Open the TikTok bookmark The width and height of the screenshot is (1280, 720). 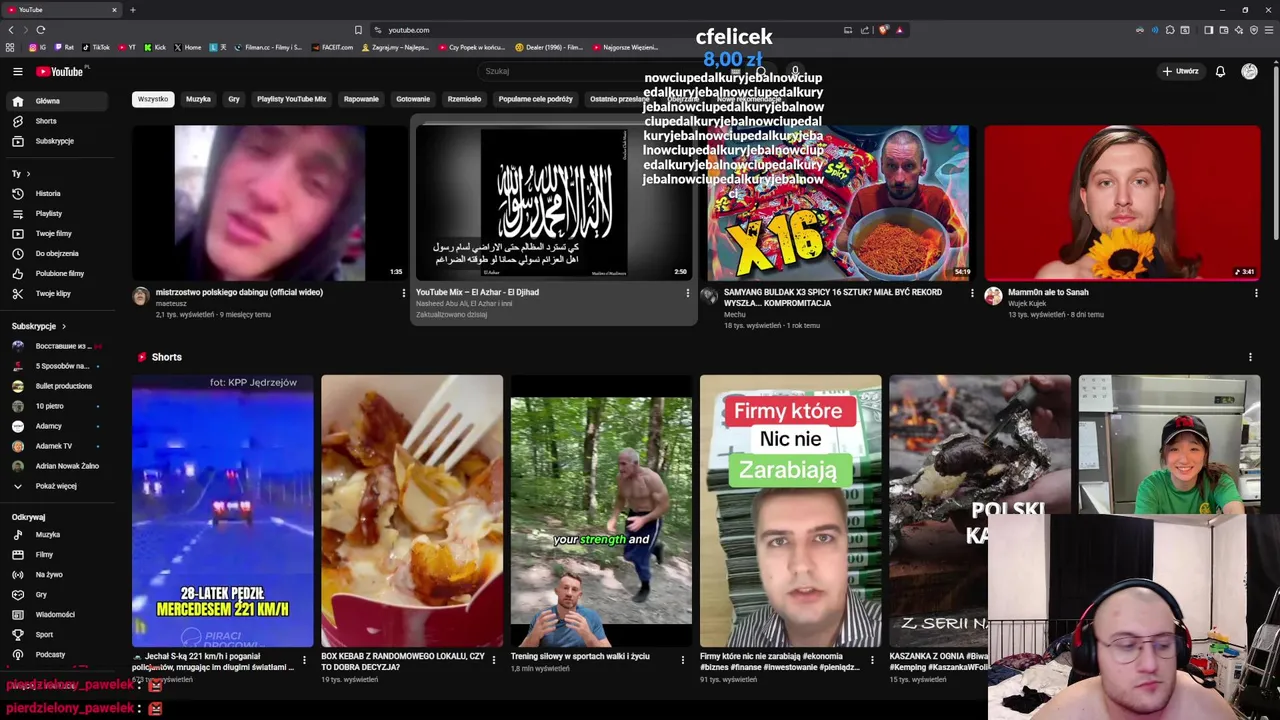click(96, 47)
